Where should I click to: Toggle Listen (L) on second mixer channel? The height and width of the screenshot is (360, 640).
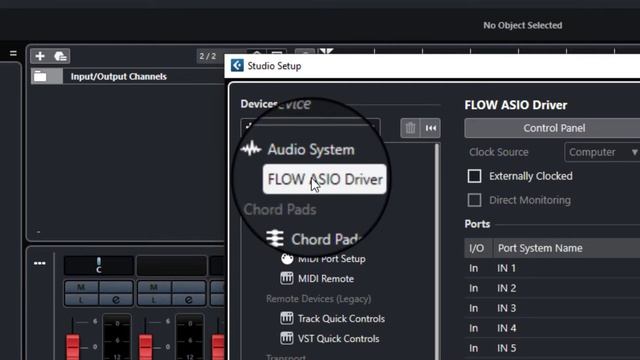pos(154,300)
